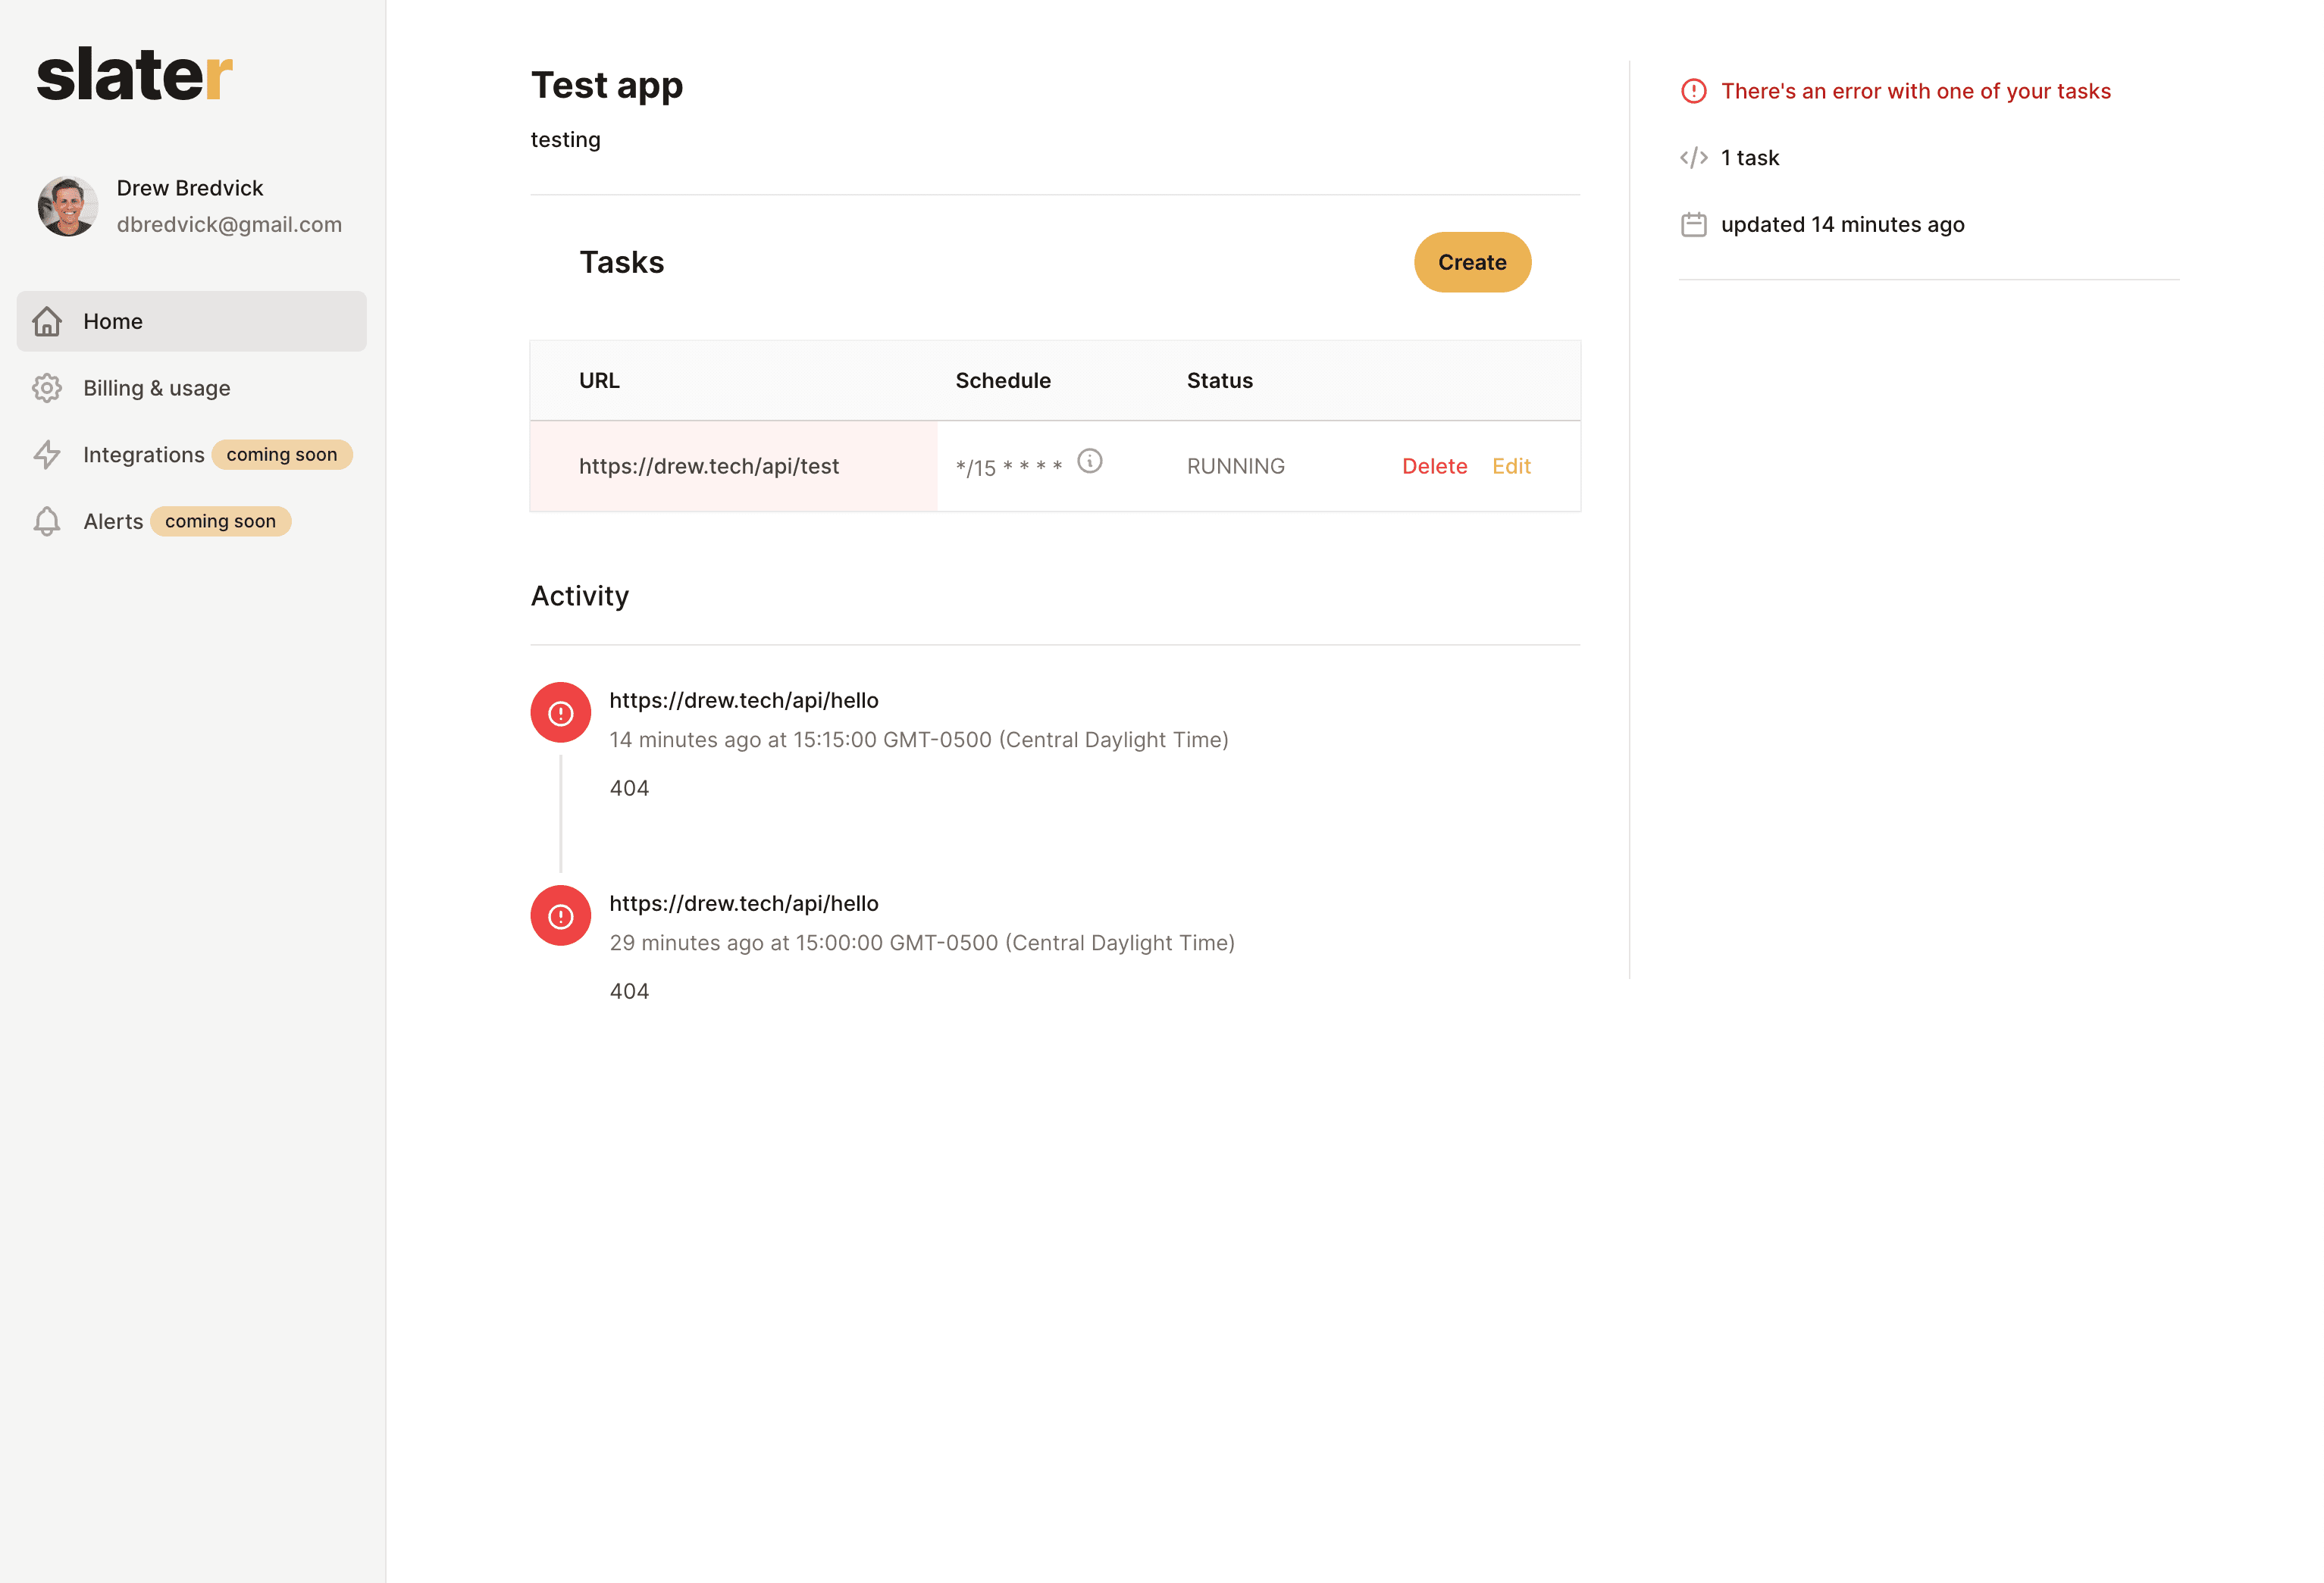Screen dimensions: 2324x1583
Task: Go to Billing & usage
Action: (156, 388)
